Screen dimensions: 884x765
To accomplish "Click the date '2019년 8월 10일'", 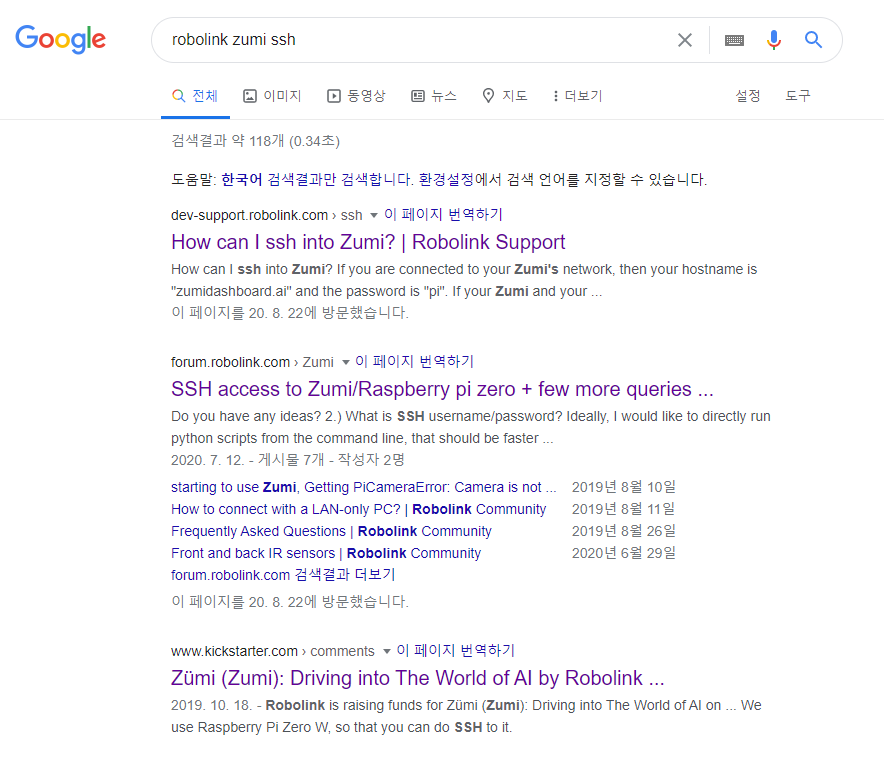I will pos(624,487).
